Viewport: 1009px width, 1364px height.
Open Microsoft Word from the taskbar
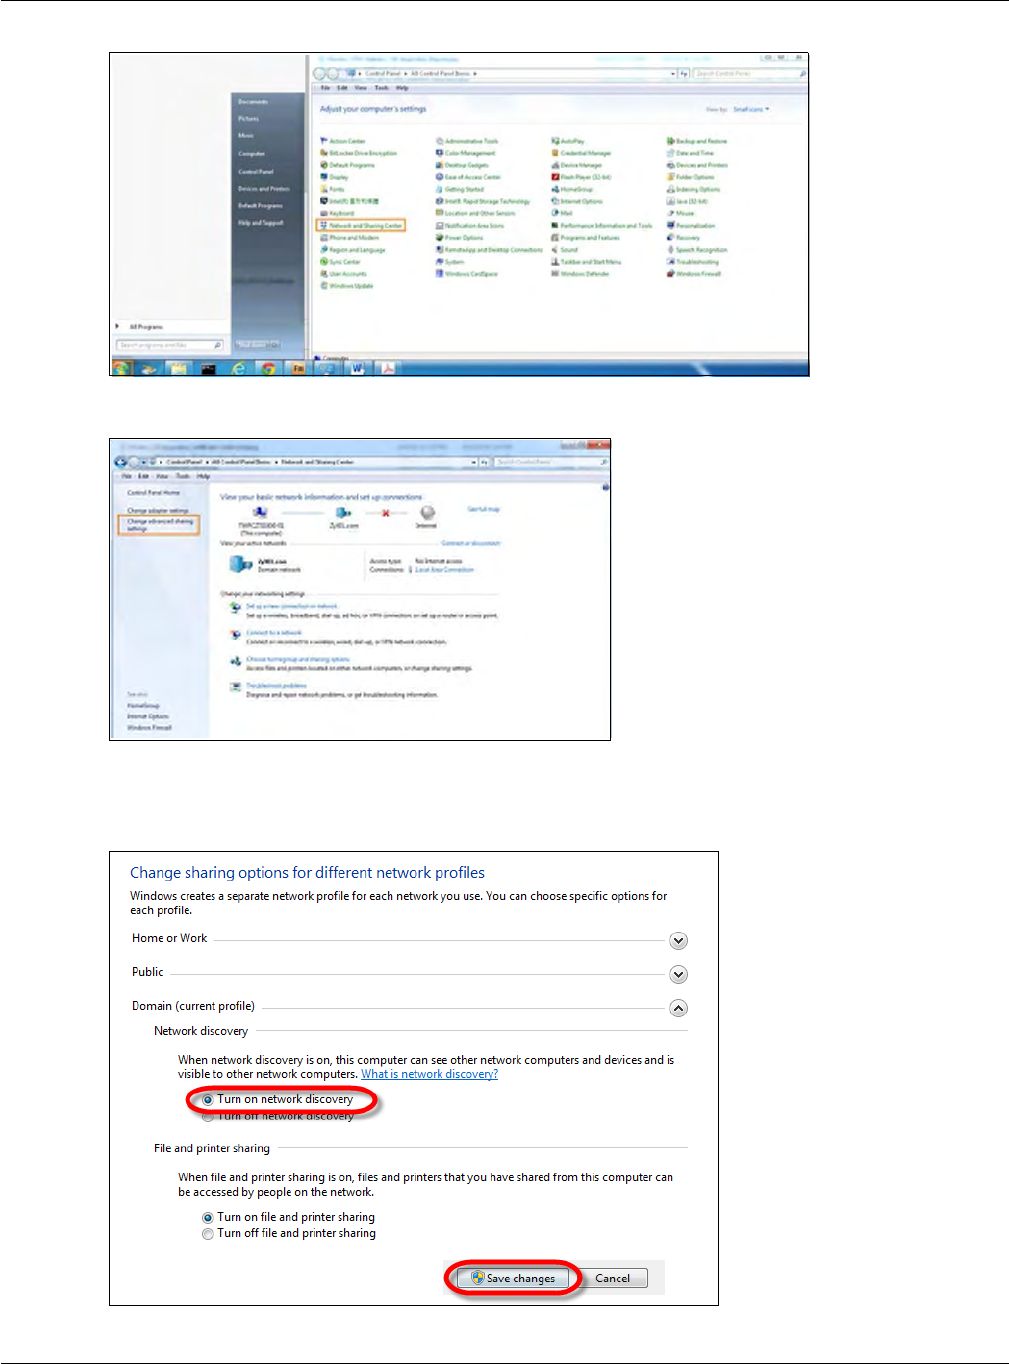pos(357,368)
